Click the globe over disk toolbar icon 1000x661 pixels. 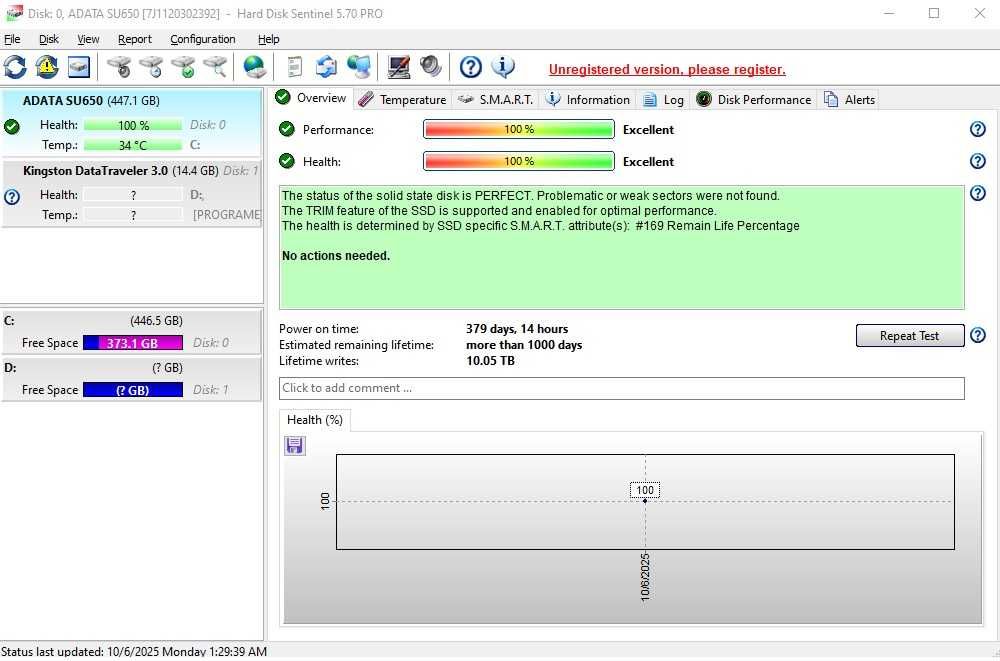[254, 67]
